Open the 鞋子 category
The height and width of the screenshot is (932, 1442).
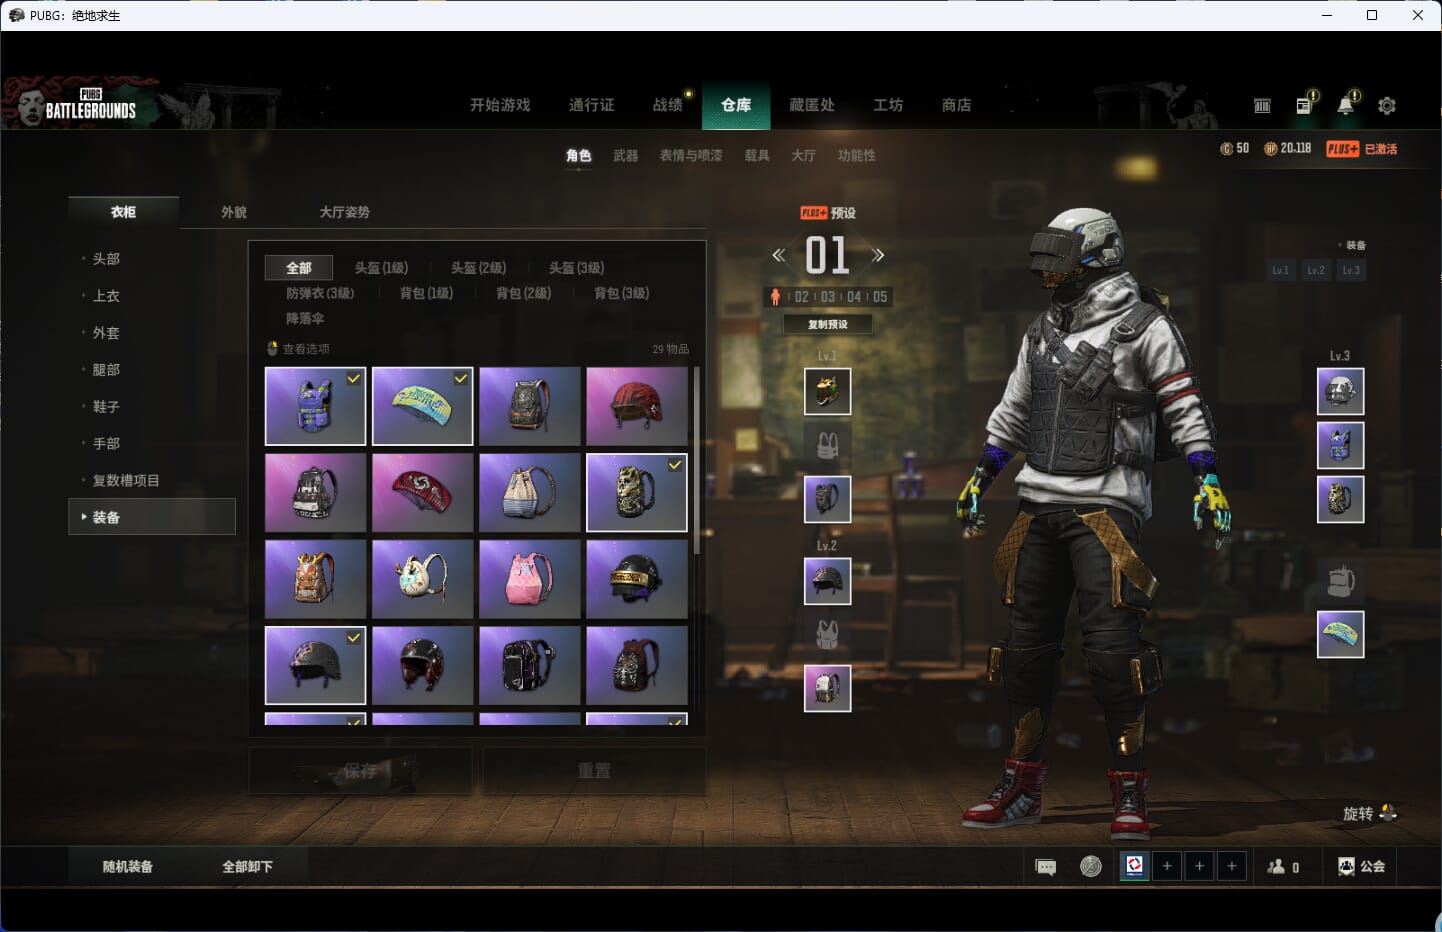(106, 407)
